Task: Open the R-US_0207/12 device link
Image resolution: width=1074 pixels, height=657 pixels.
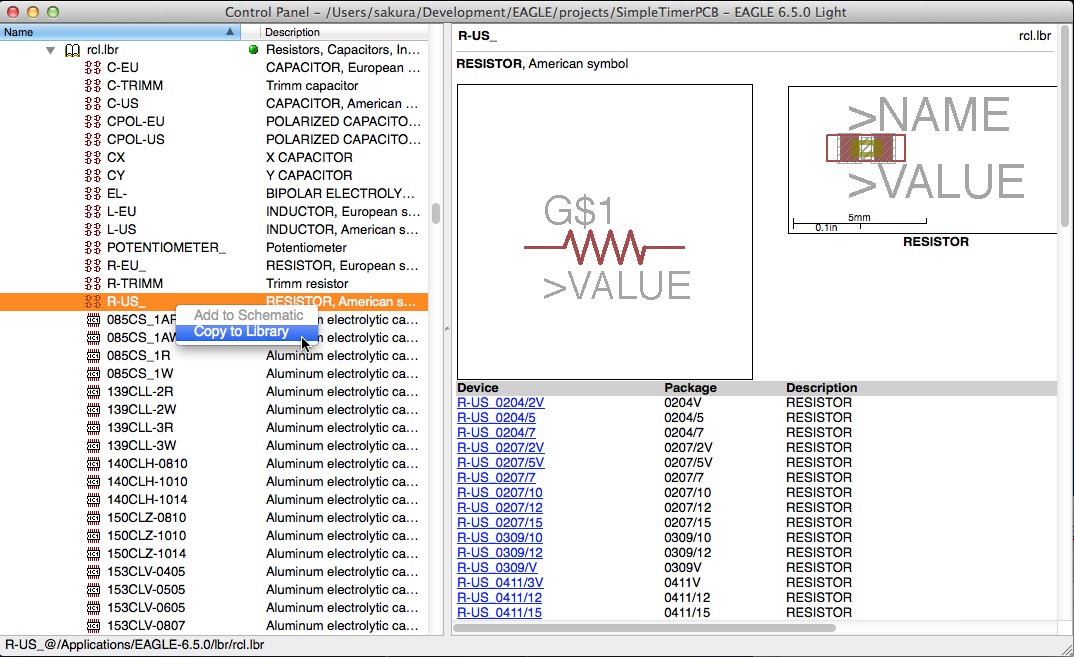Action: [499, 508]
